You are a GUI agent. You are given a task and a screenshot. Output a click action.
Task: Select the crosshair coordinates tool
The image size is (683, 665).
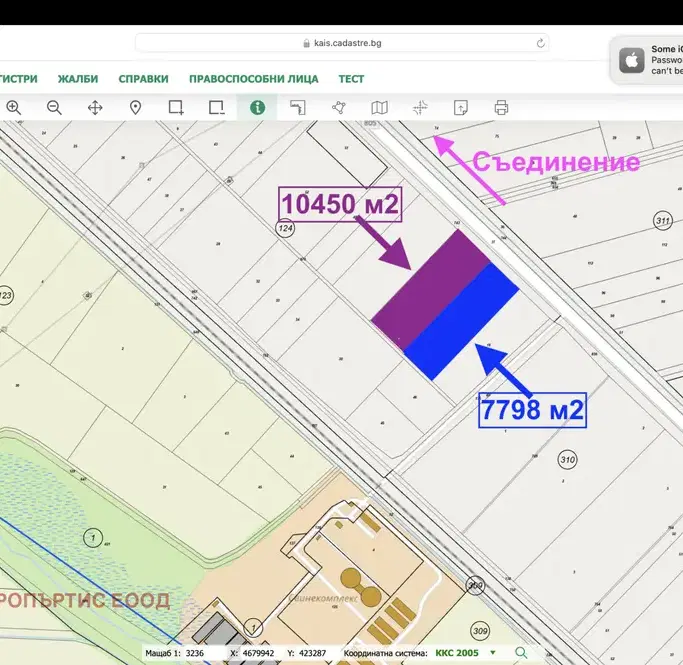[420, 108]
